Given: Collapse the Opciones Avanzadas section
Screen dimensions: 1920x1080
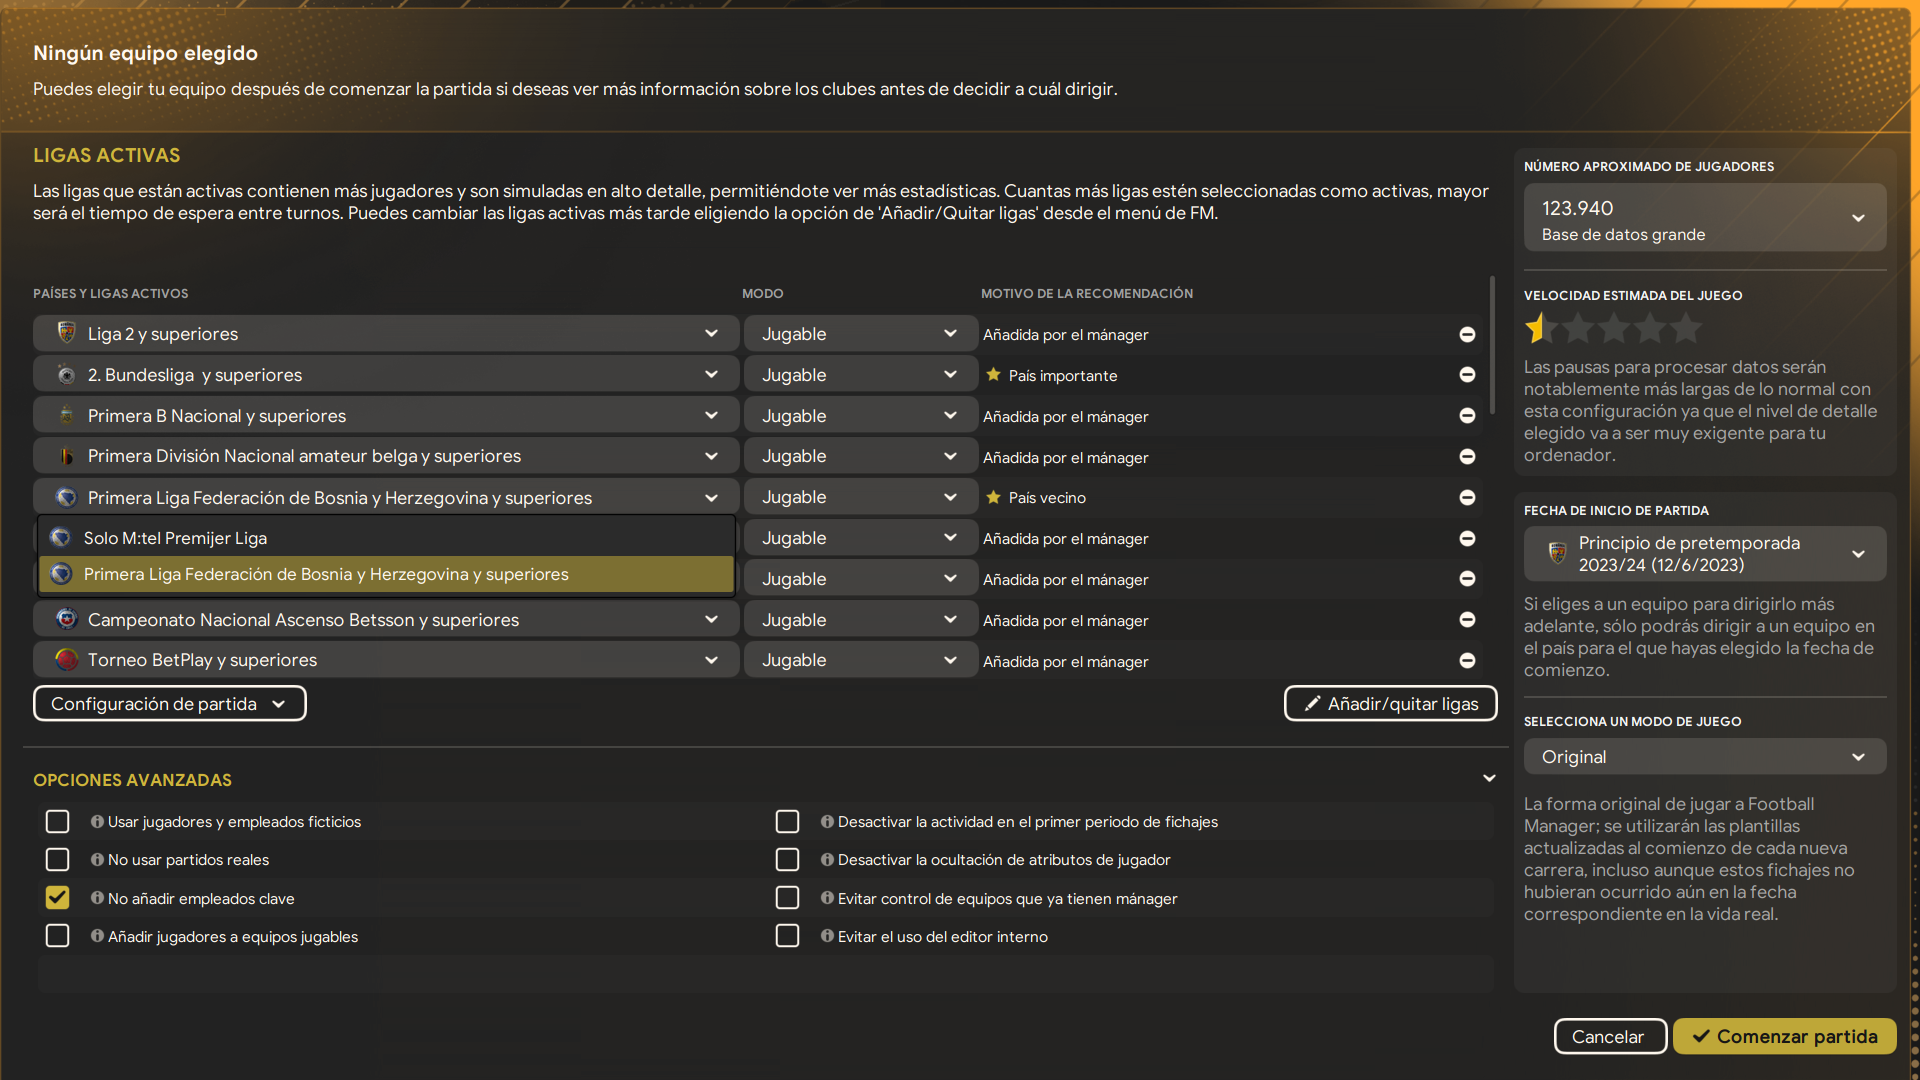Looking at the screenshot, I should (1489, 779).
